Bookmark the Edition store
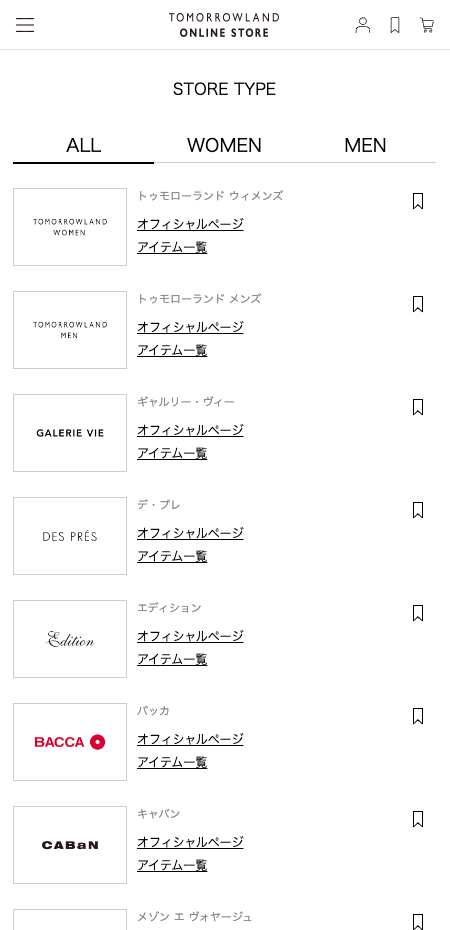The image size is (450, 930). click(x=418, y=613)
